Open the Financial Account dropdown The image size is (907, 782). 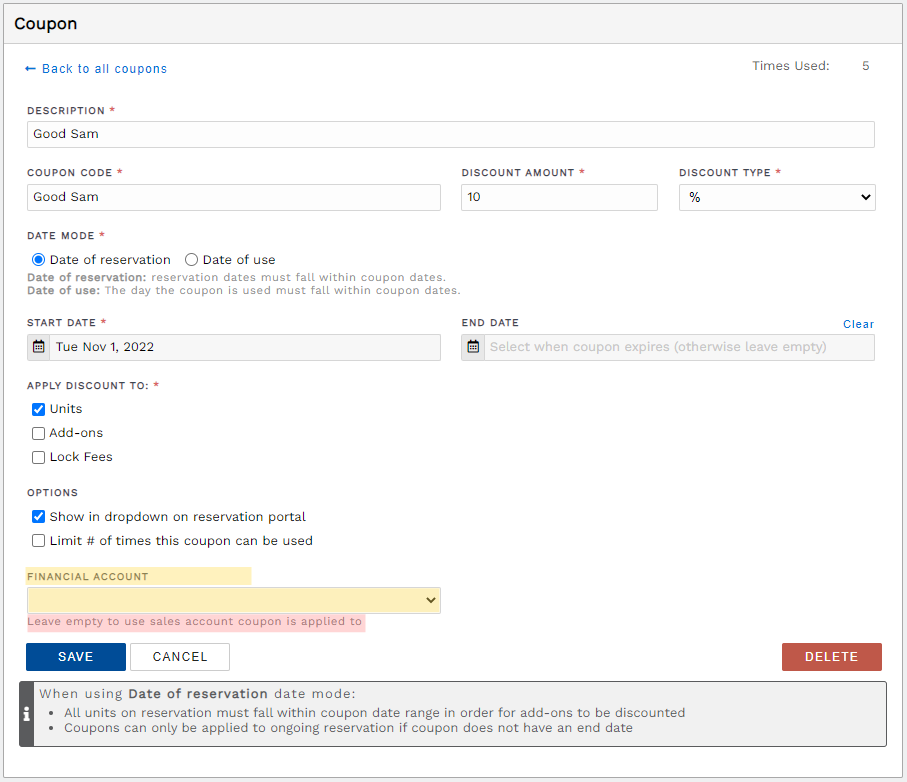coord(233,600)
